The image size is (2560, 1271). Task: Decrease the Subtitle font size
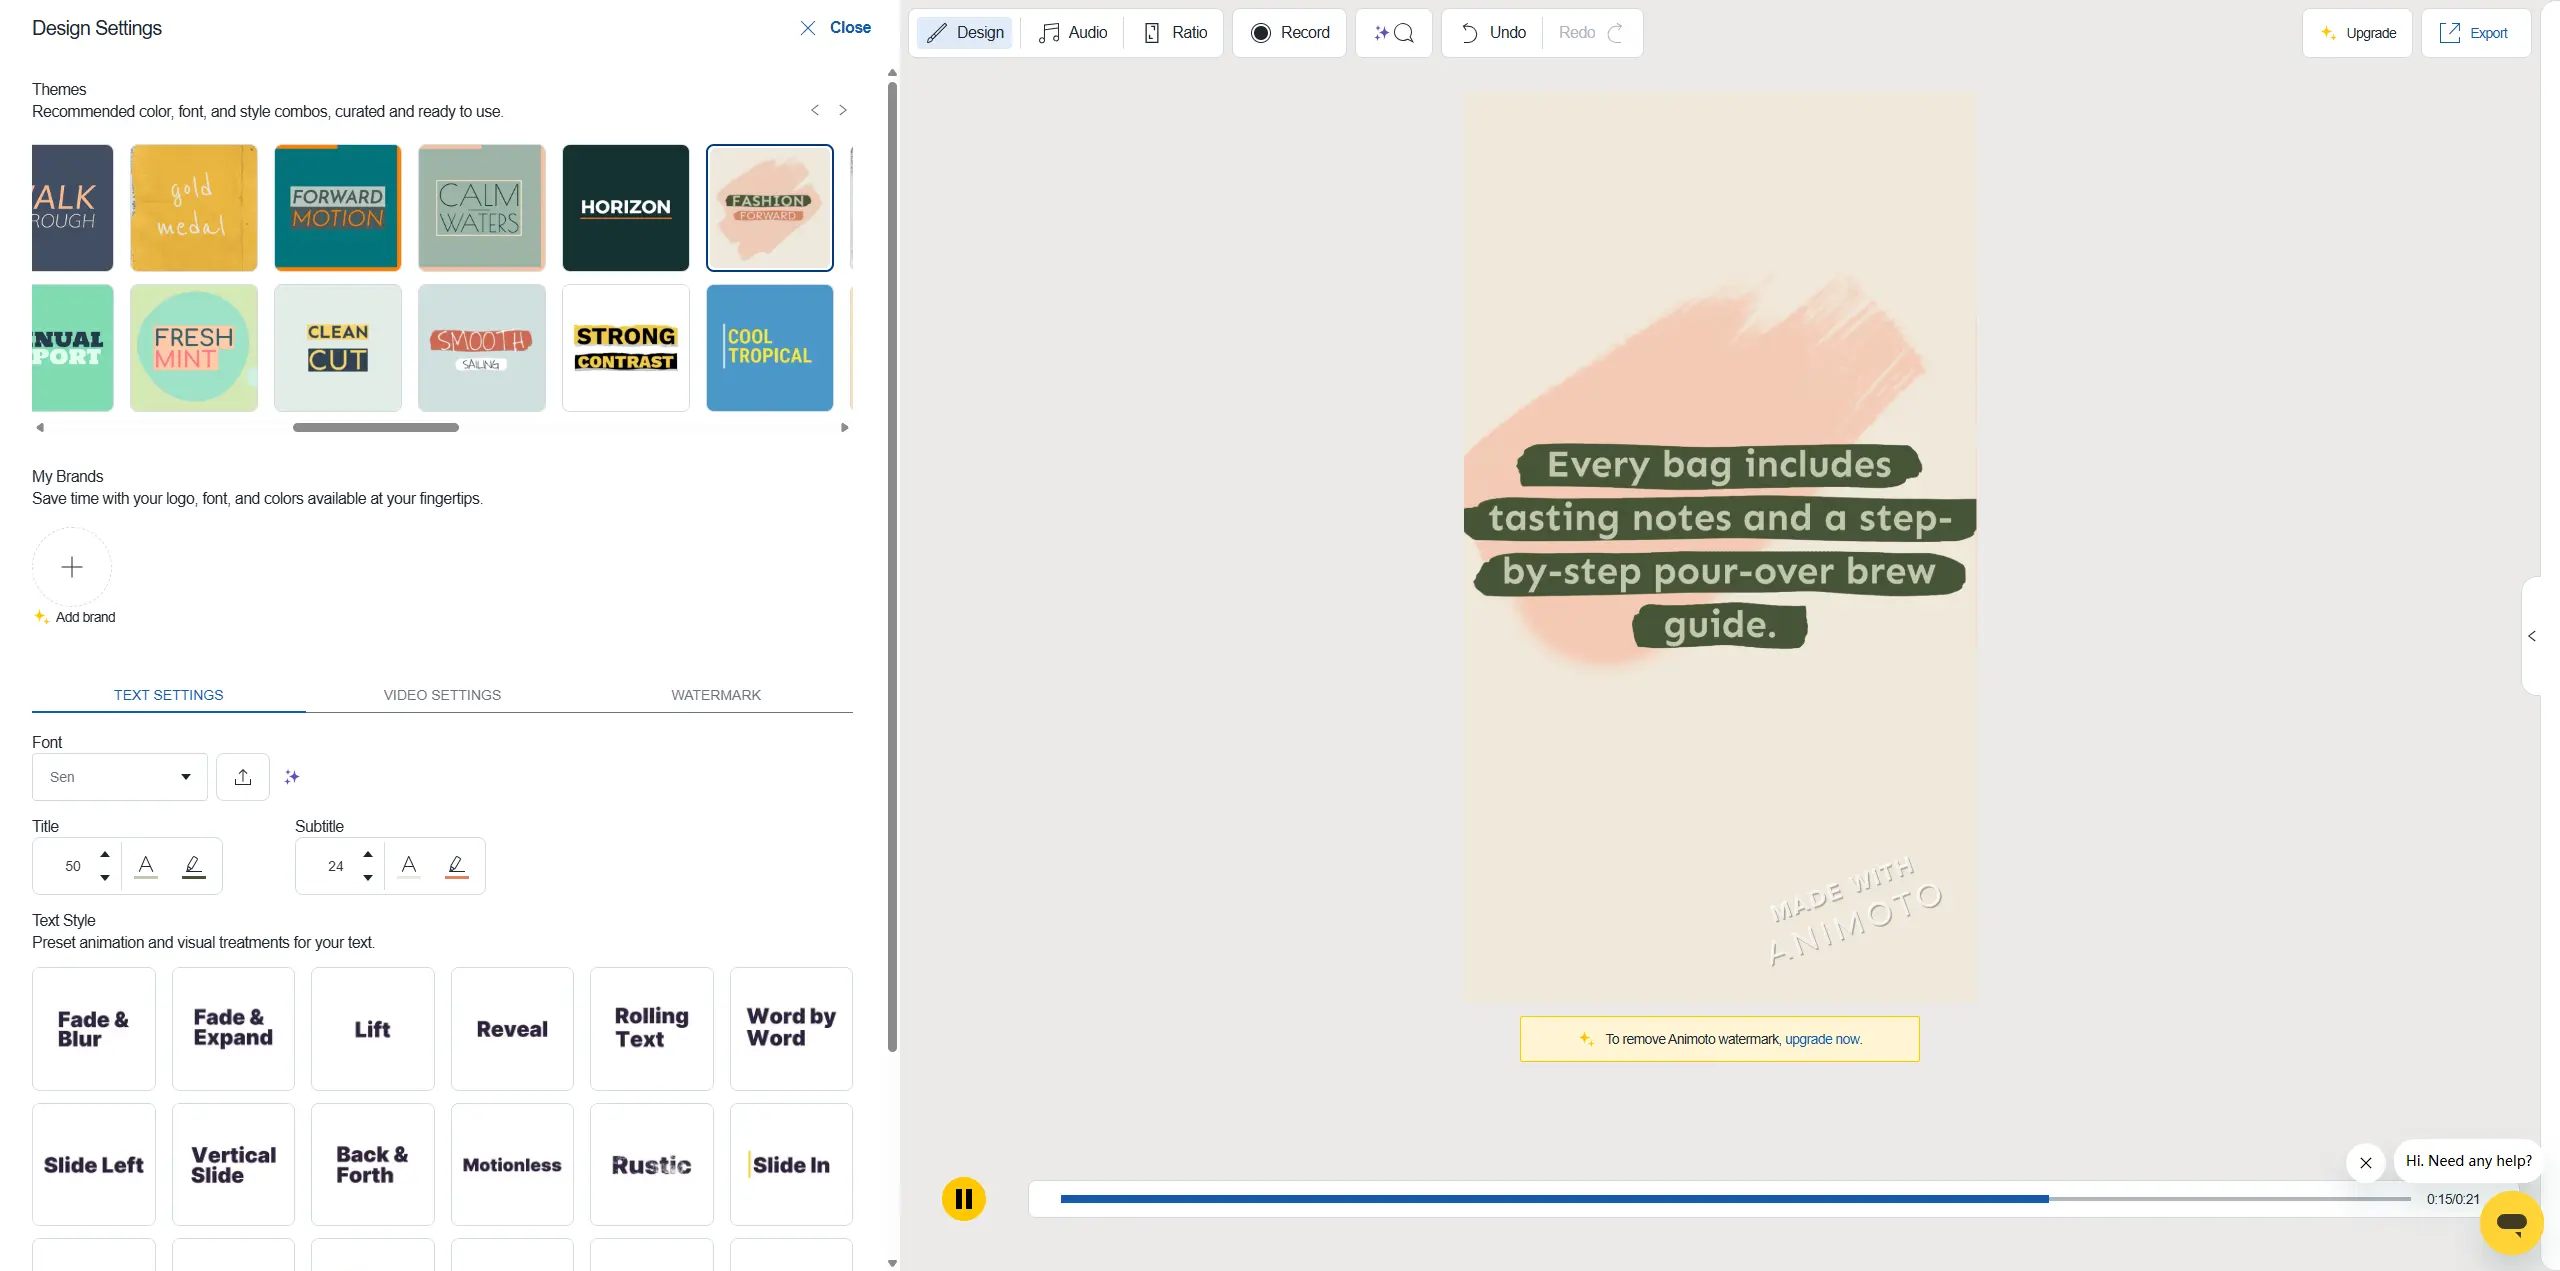[368, 878]
